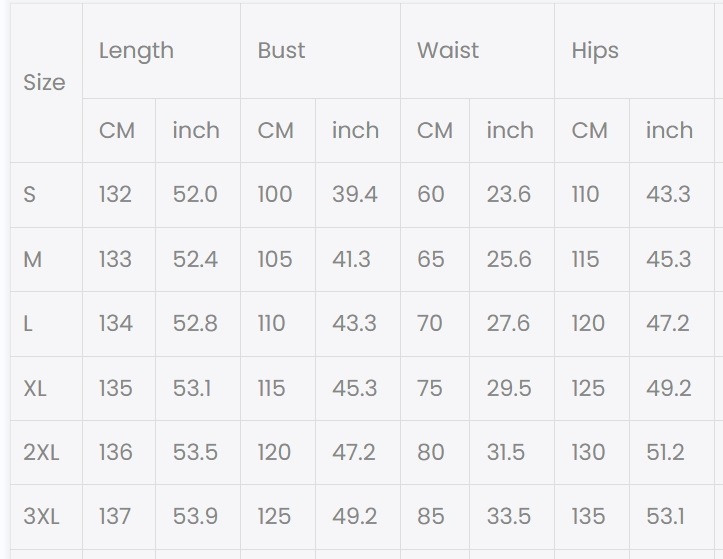
Task: Click the Size column header
Action: tap(44, 83)
